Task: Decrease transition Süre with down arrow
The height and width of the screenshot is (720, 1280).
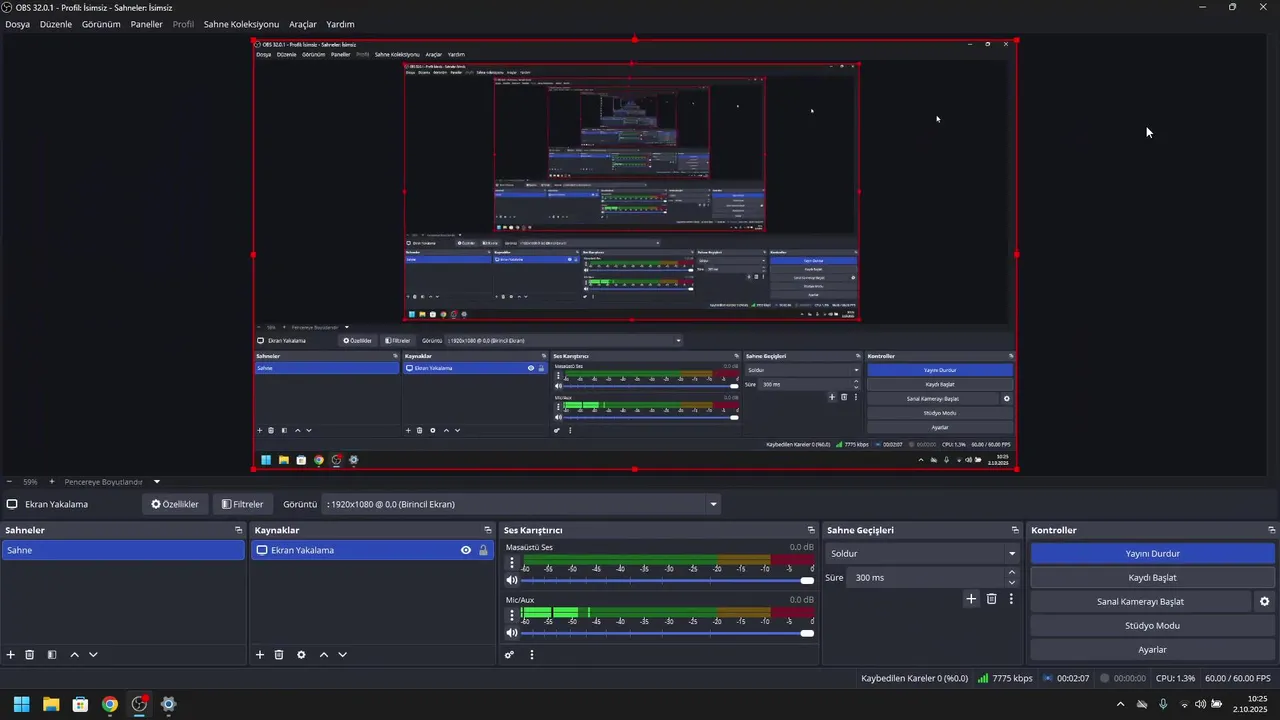Action: (1012, 583)
